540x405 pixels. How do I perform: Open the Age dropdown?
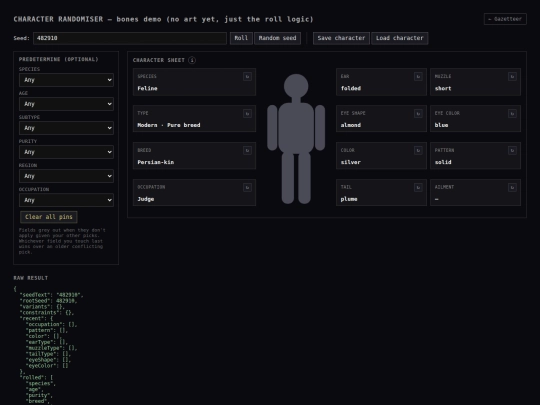pos(66,104)
